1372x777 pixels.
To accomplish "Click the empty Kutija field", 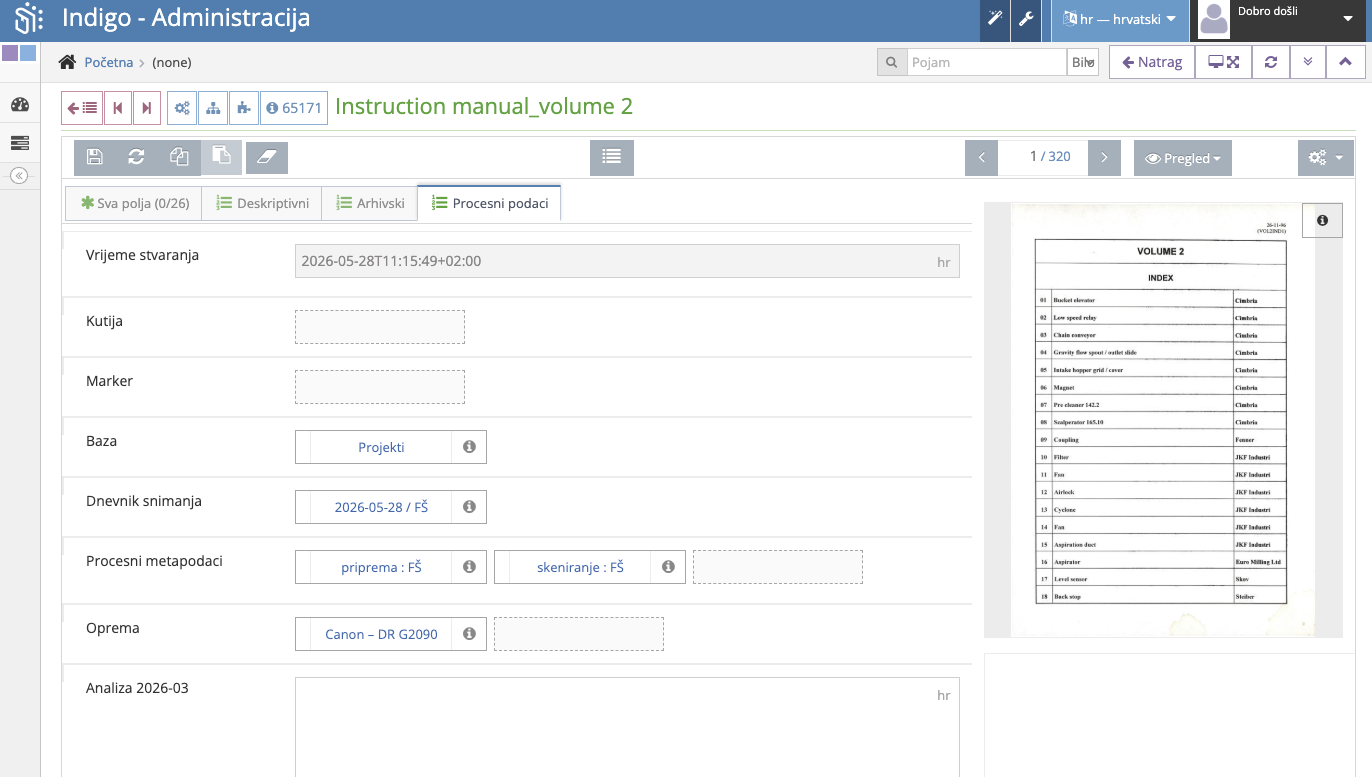I will [380, 327].
